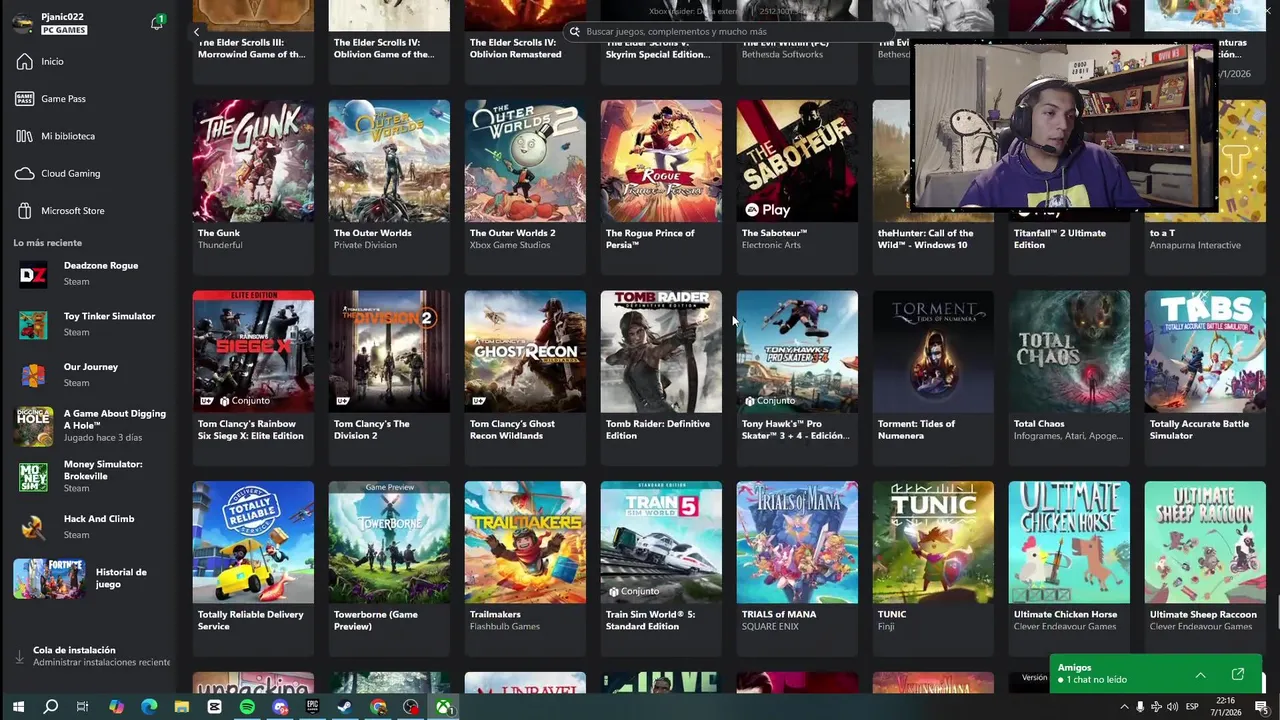
Task: Open Microsoft Edge from taskbar
Action: [149, 707]
